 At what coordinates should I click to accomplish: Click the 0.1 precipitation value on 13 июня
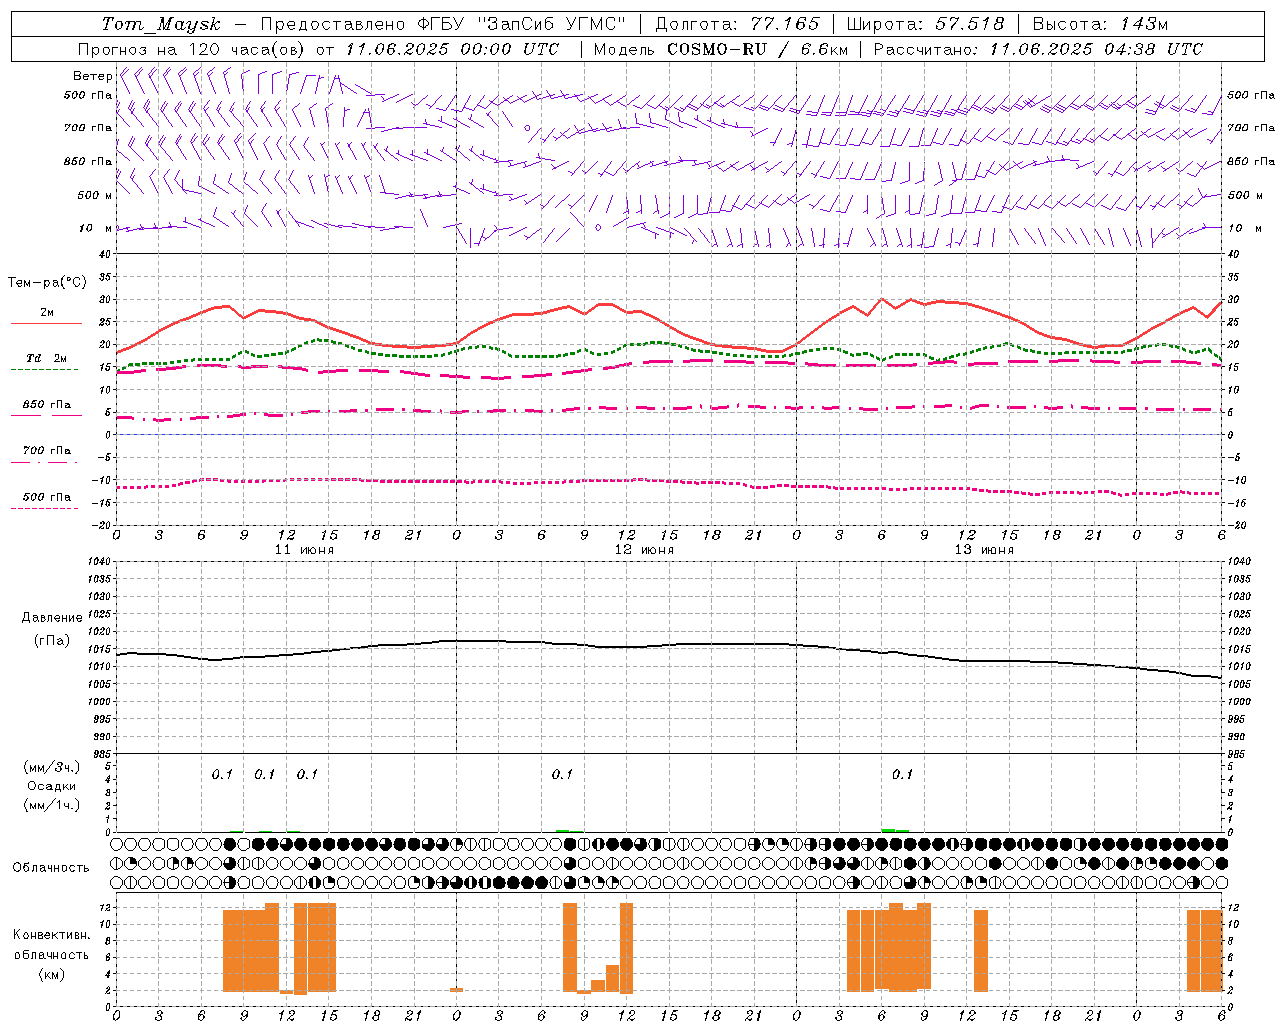coord(902,774)
